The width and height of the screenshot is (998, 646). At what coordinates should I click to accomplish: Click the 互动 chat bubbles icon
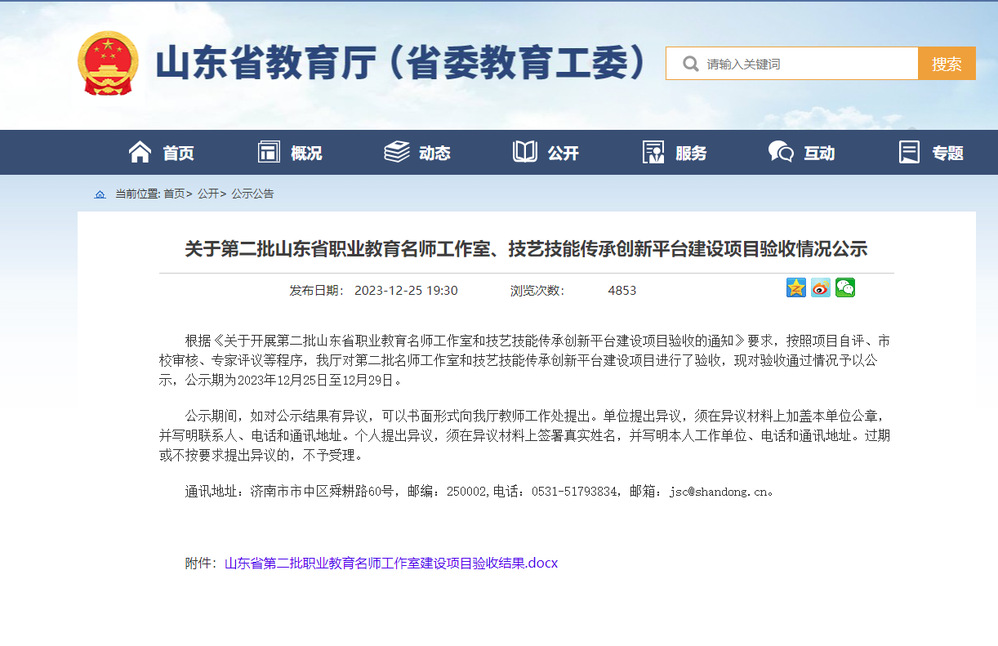coord(780,152)
